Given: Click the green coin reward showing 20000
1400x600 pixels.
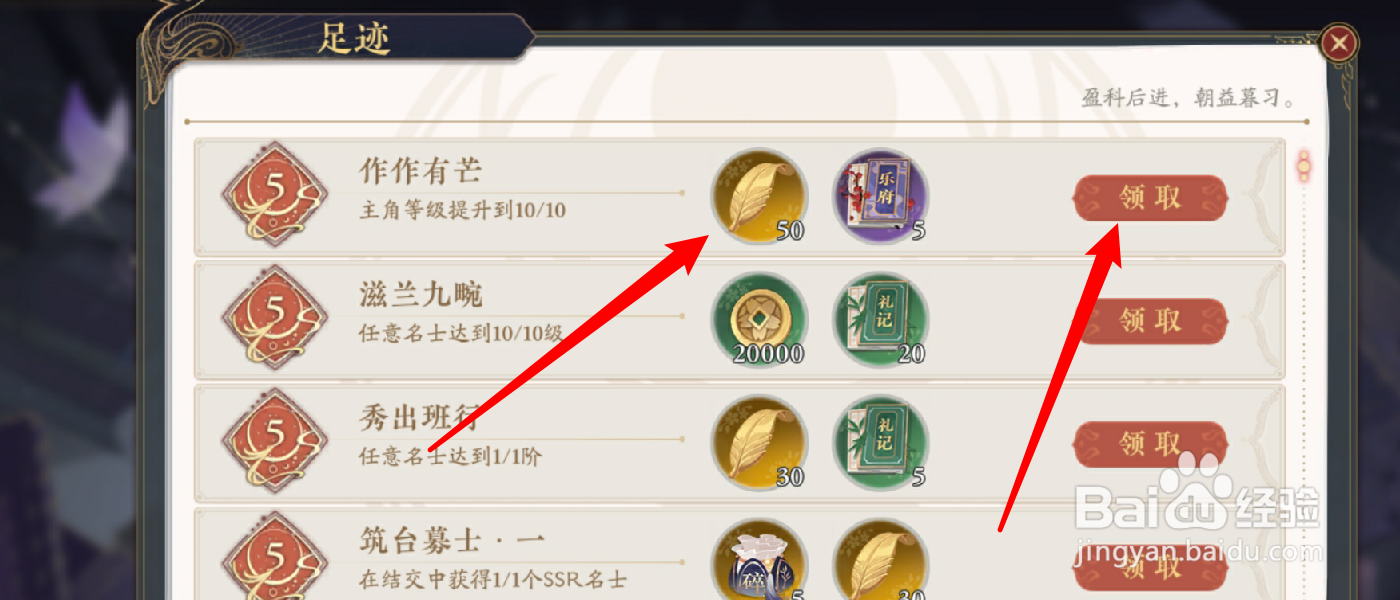Looking at the screenshot, I should [x=759, y=320].
